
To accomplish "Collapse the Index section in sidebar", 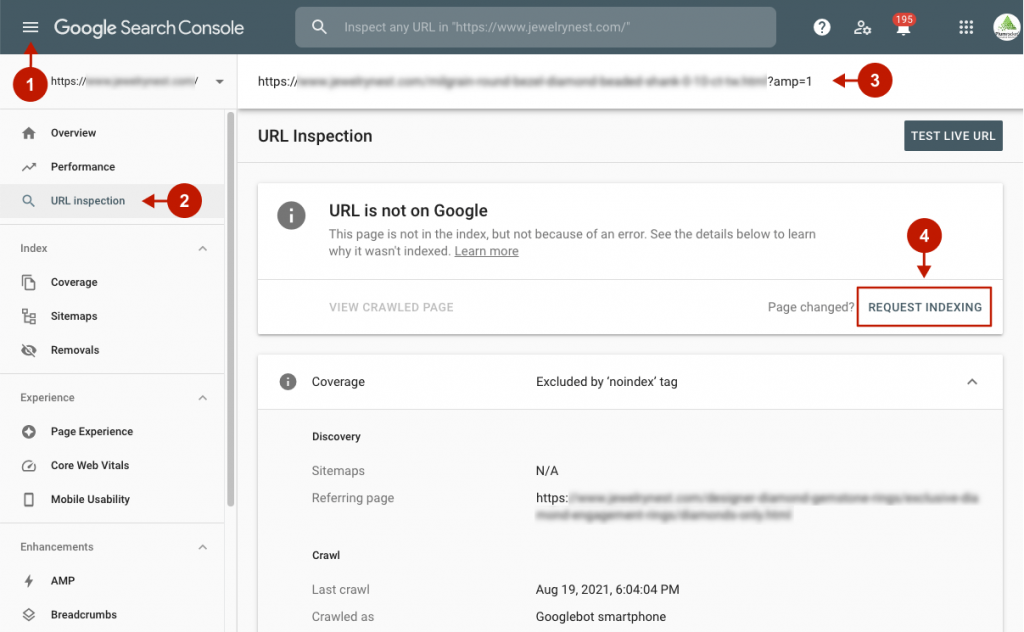I will point(203,248).
